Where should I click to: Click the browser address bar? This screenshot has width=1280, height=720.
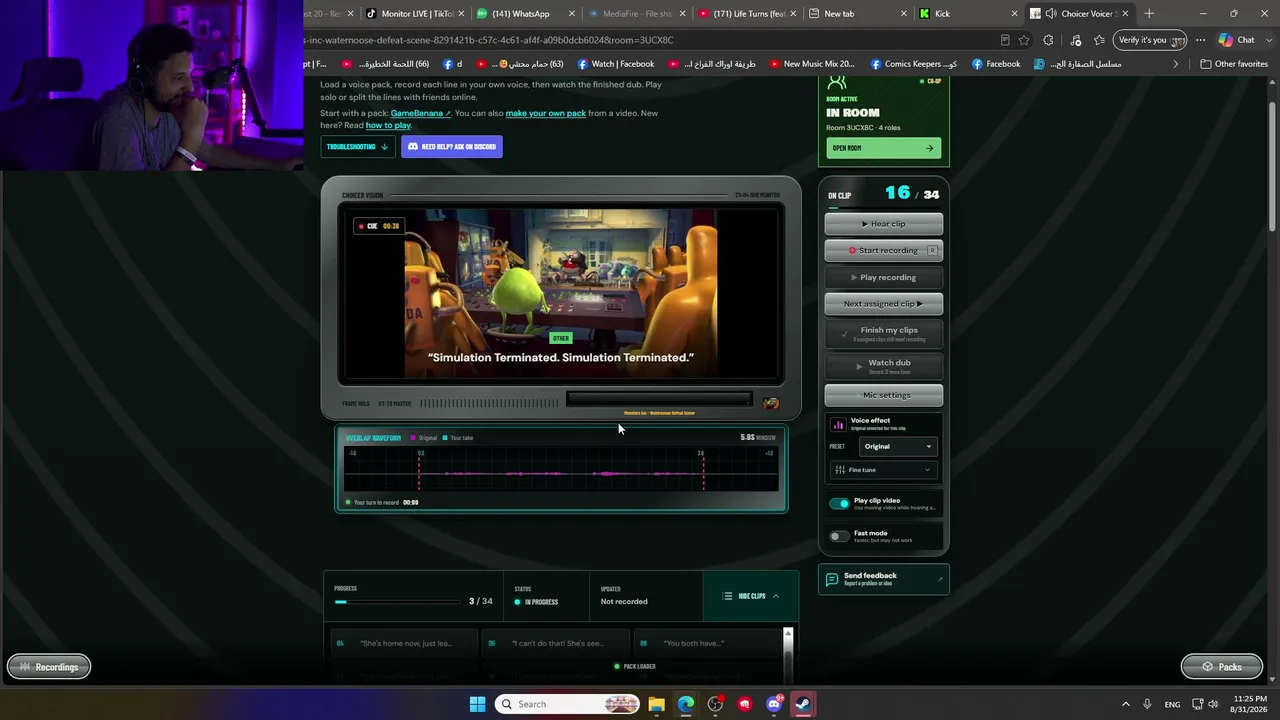tap(650, 40)
